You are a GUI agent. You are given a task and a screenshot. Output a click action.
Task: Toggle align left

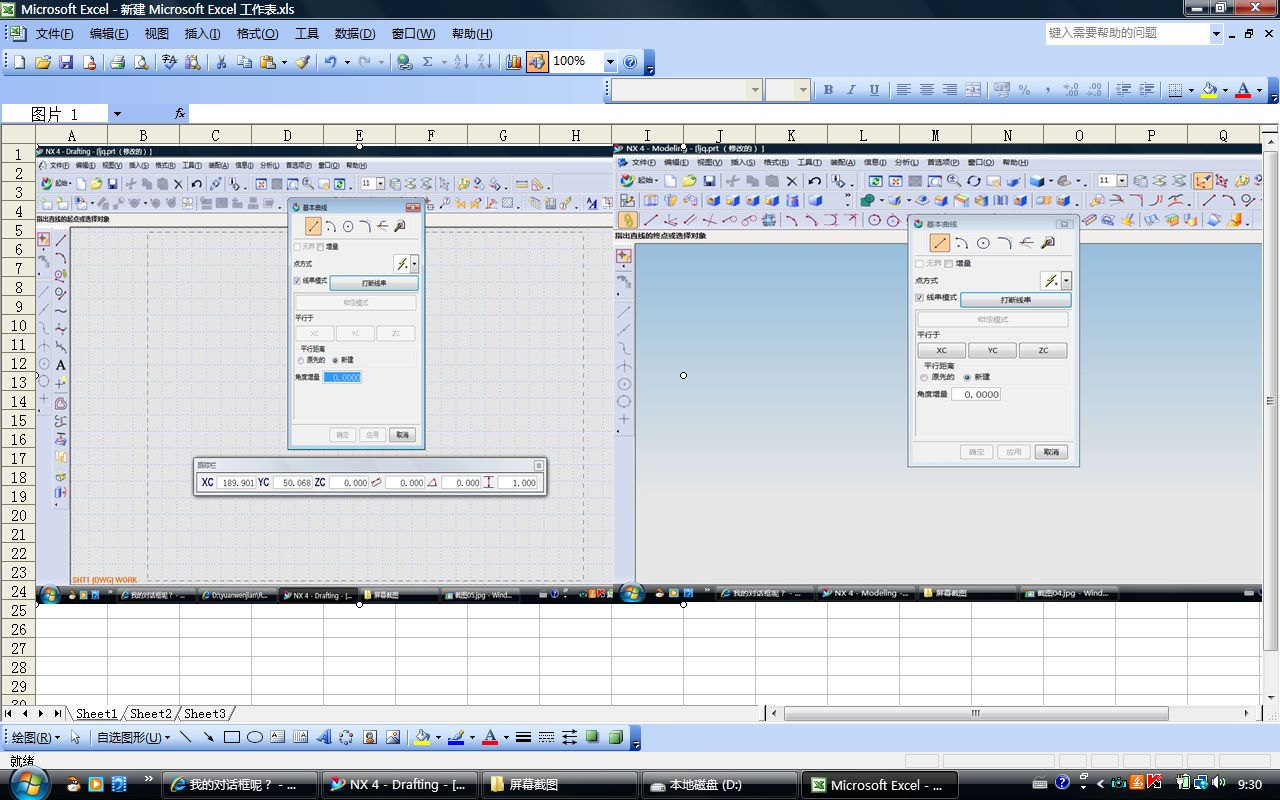(903, 90)
